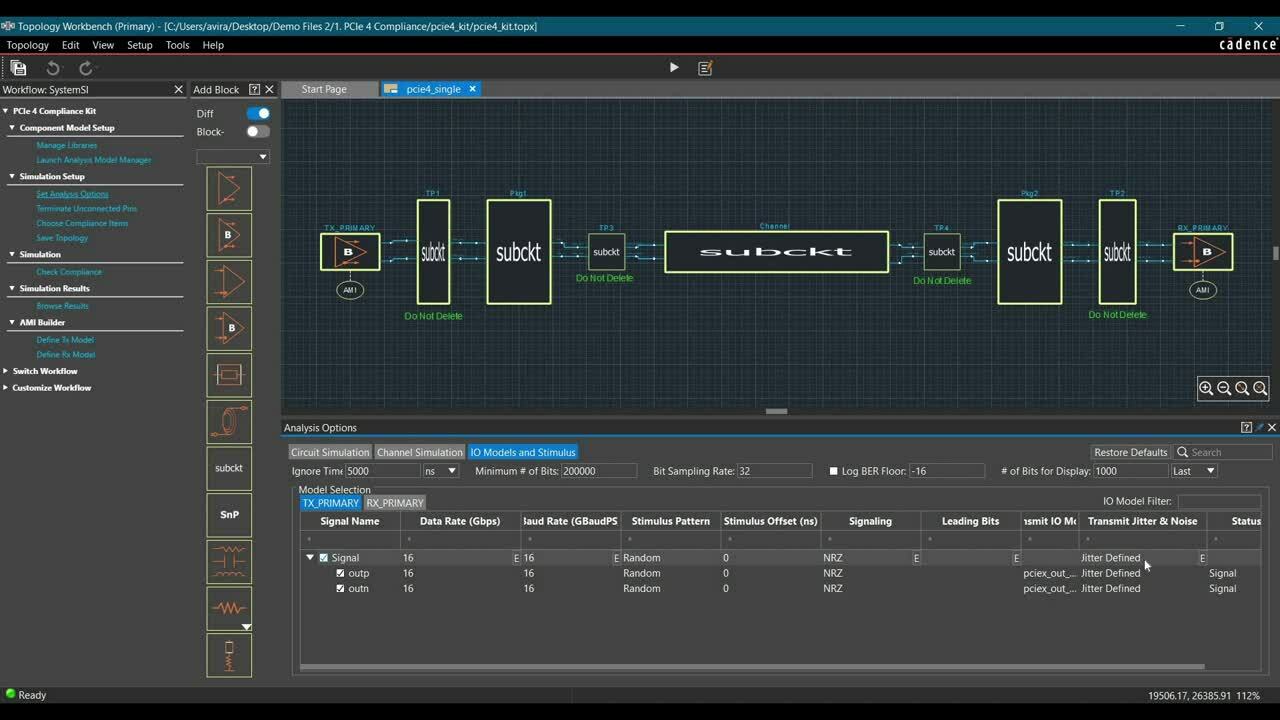Collapse the Simulation Setup section
1280x720 pixels.
[x=13, y=176]
